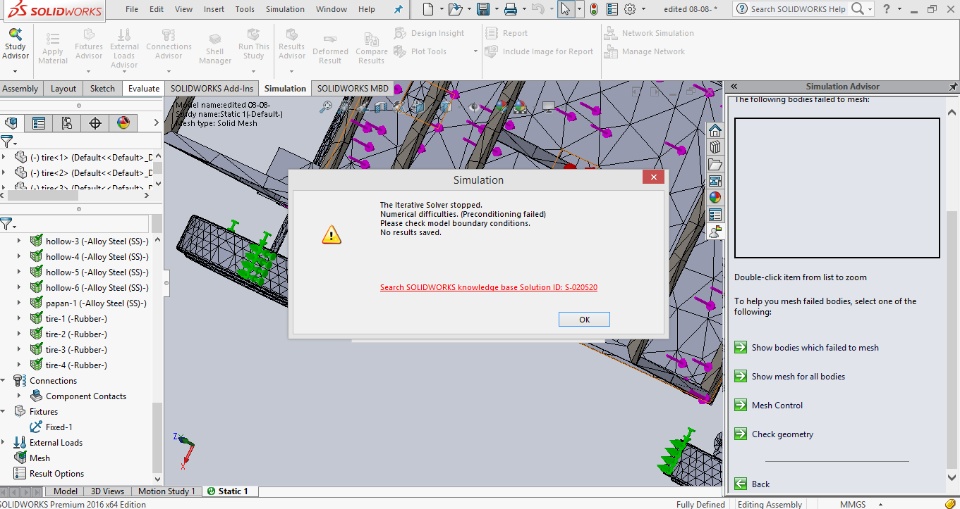Open the Appearances color ball icon in the task pane
The height and width of the screenshot is (509, 960).
point(714,197)
